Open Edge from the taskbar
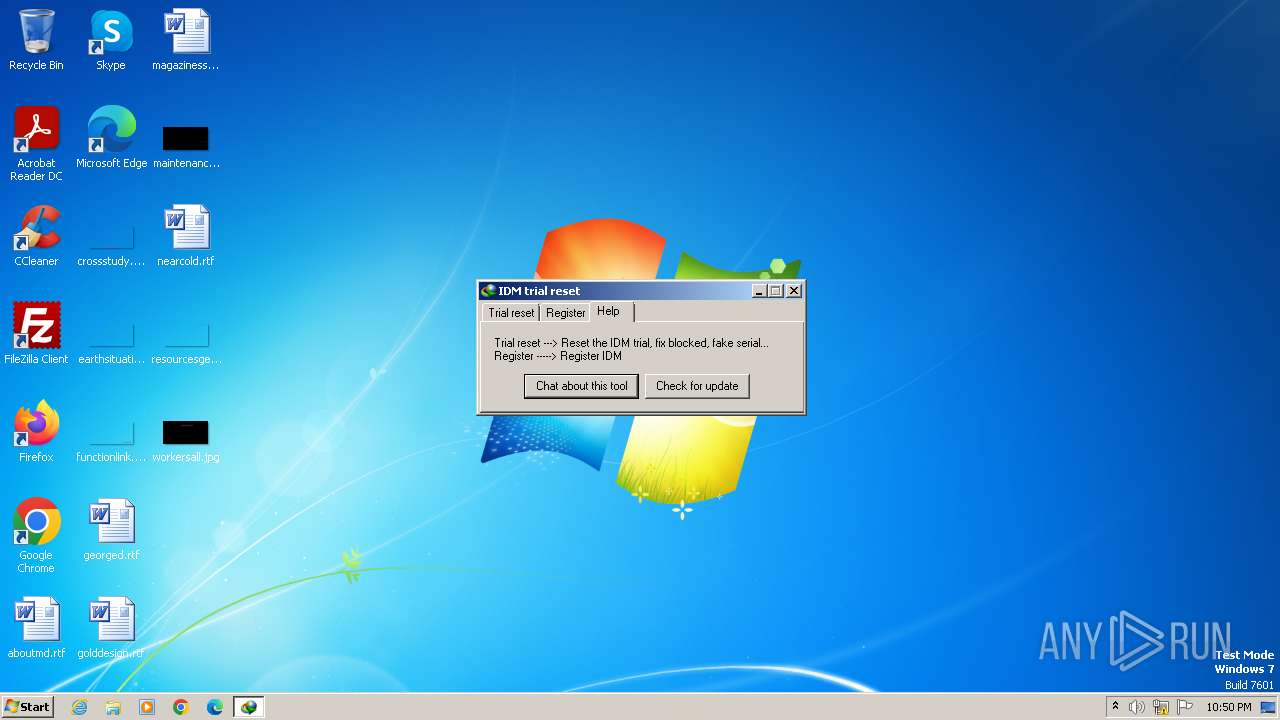 click(x=215, y=707)
